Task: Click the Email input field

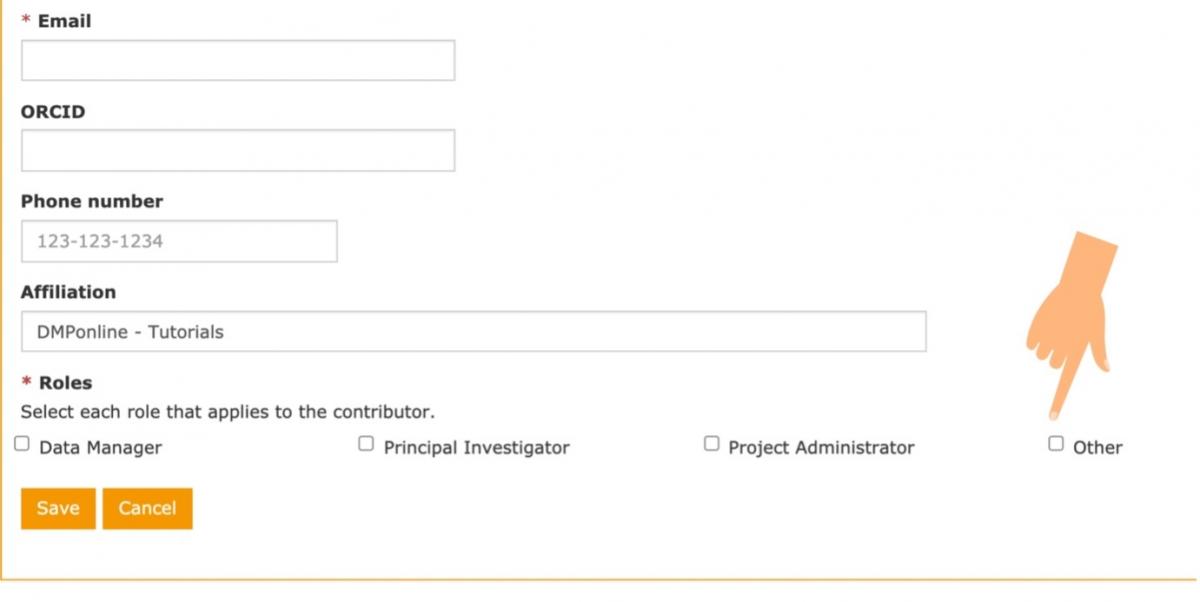Action: click(238, 61)
